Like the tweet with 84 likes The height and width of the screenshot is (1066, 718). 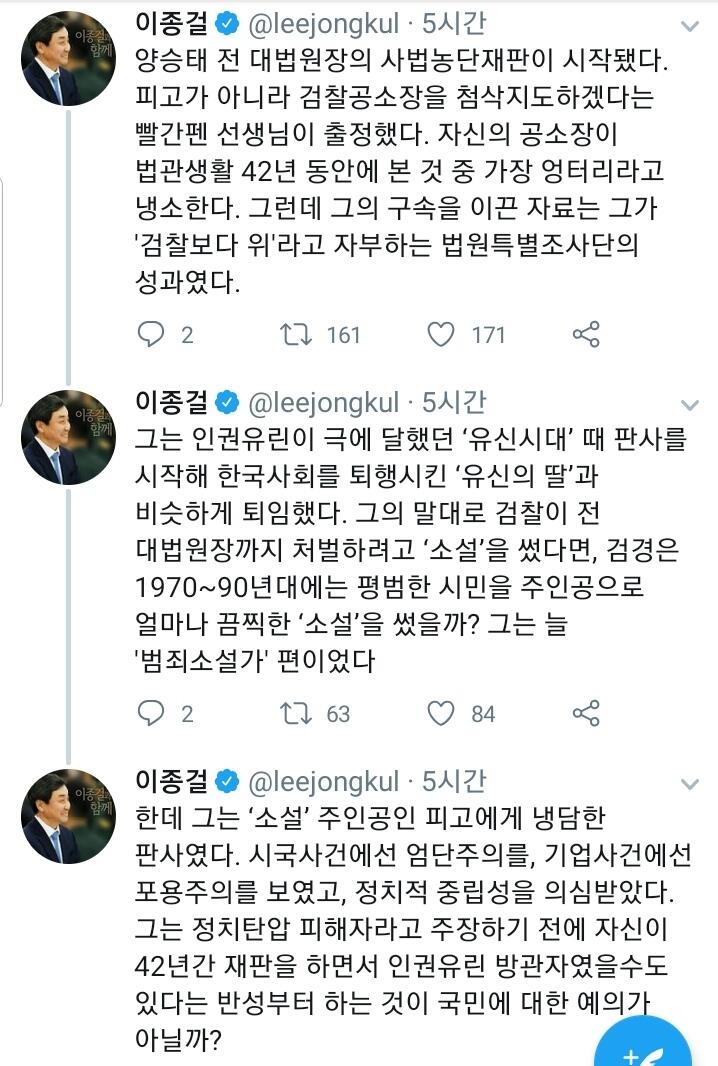tap(441, 712)
